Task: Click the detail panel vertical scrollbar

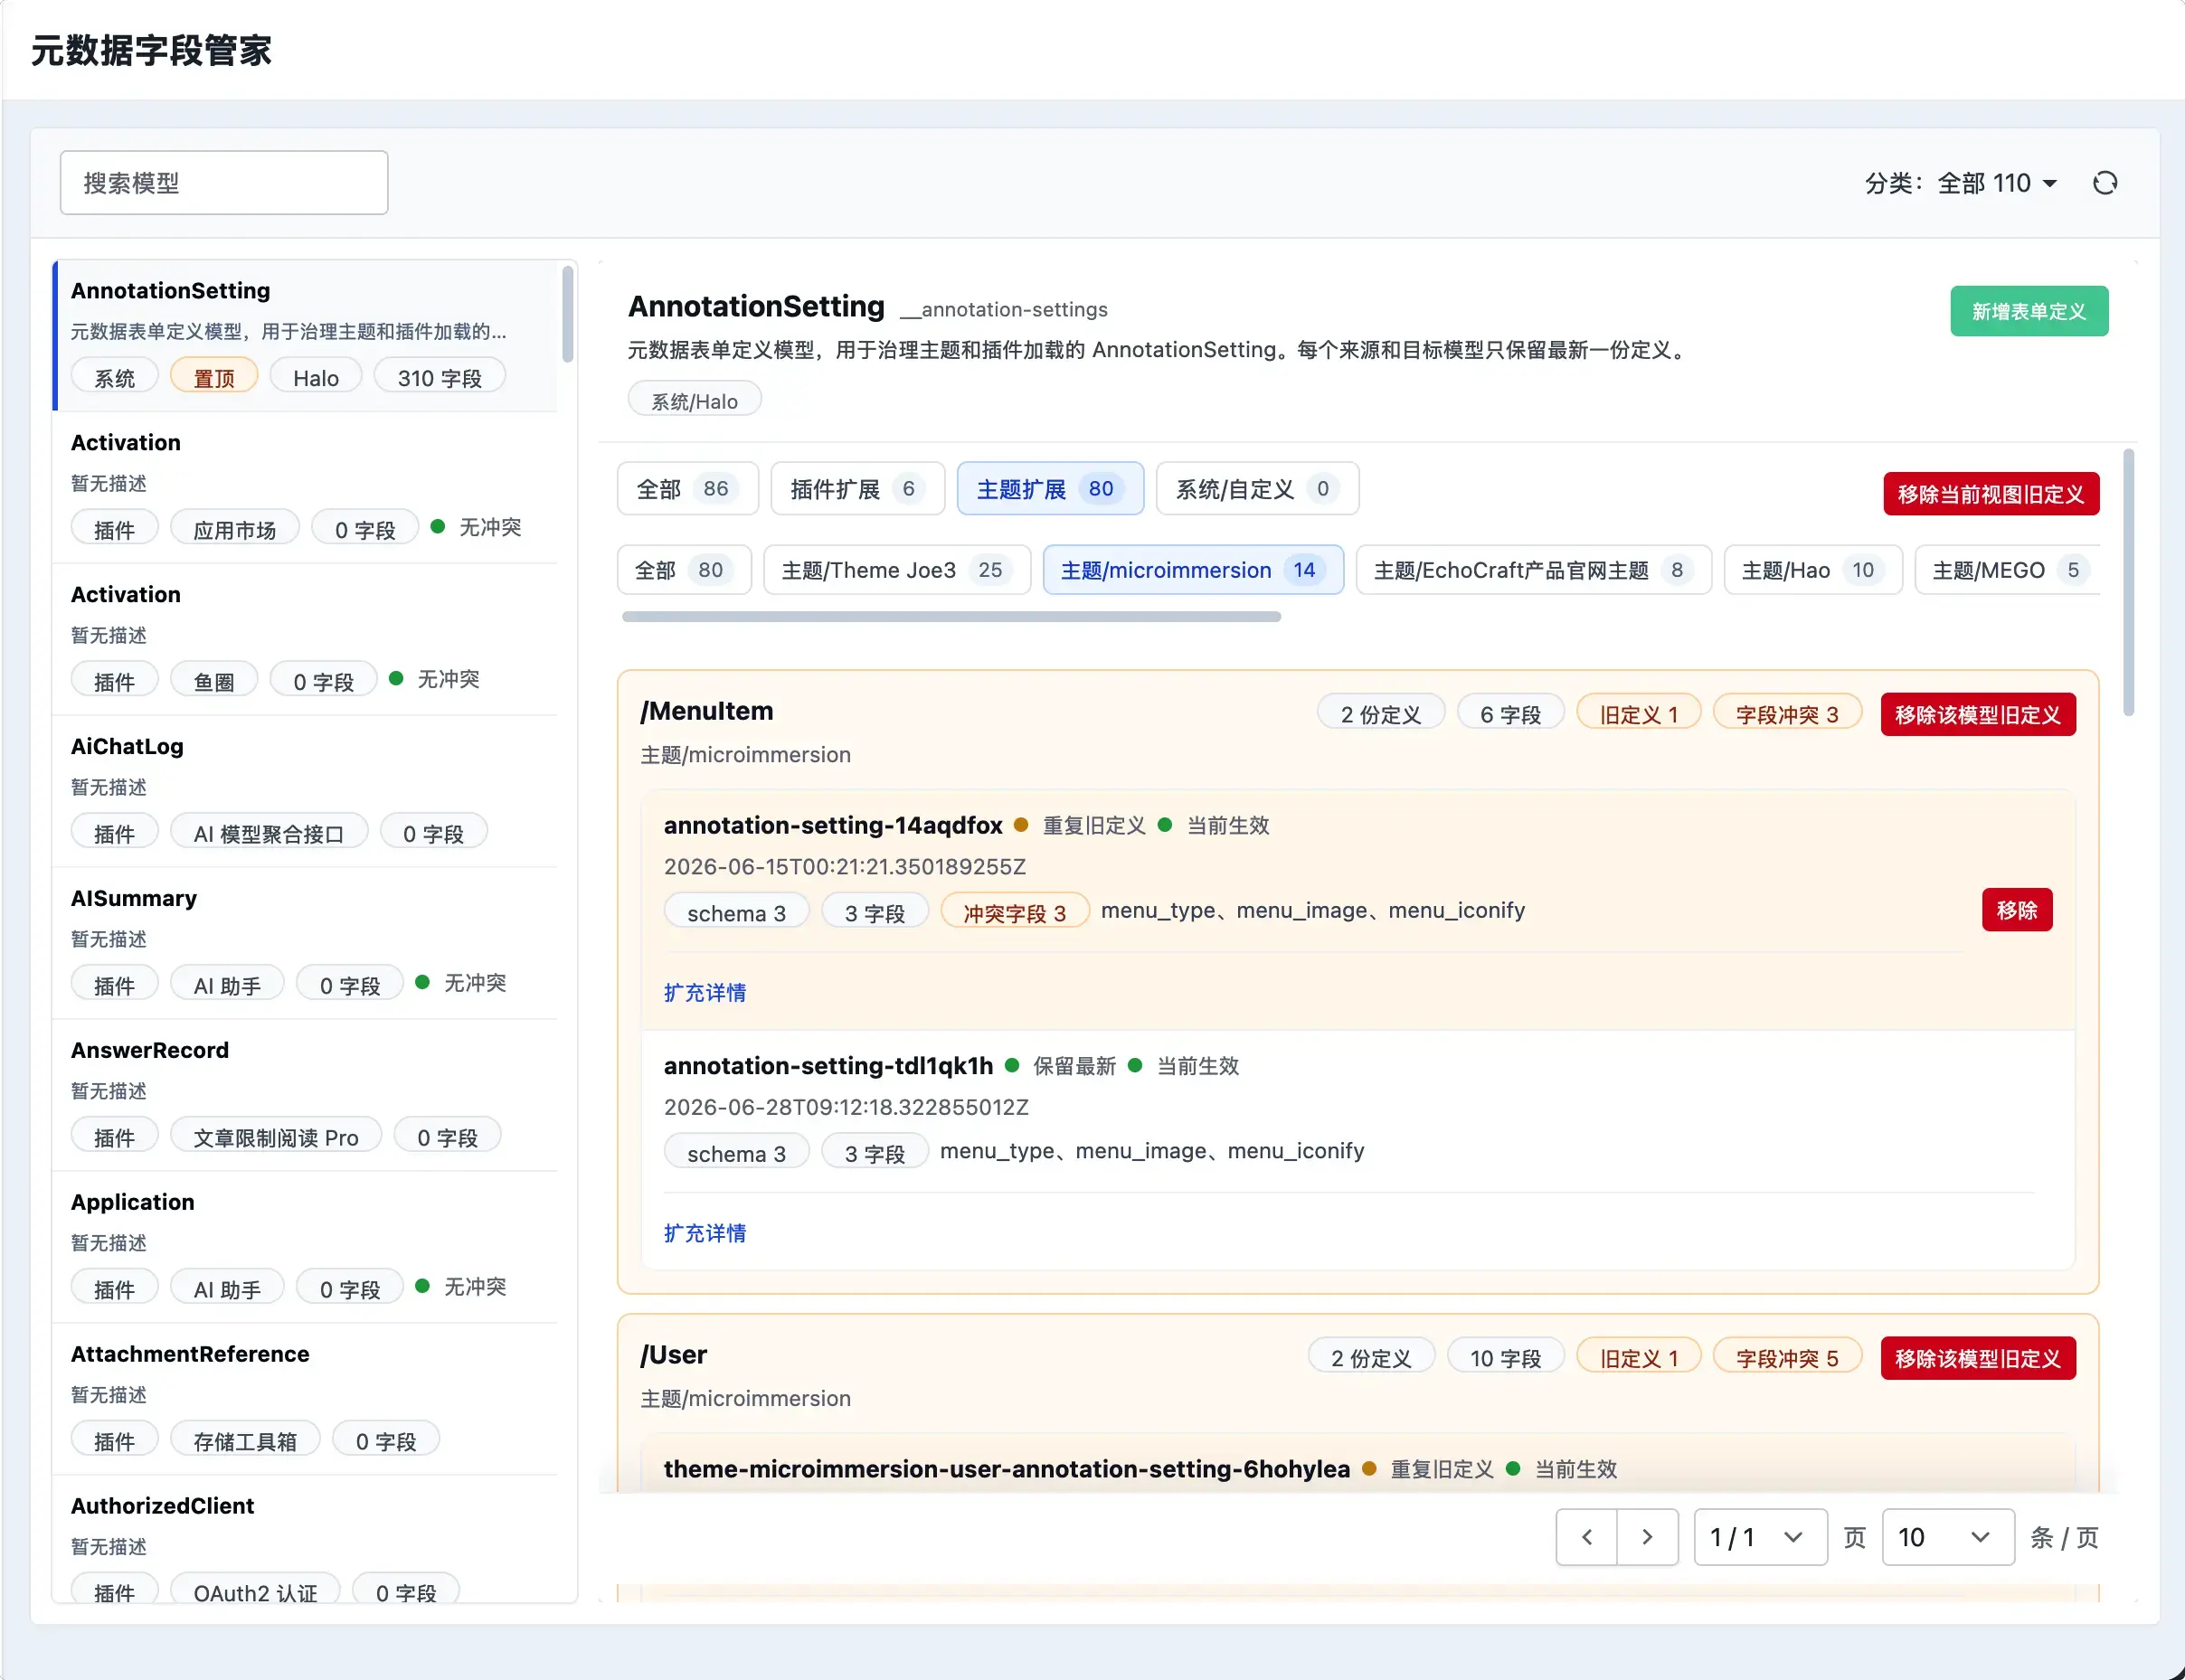Action: pyautogui.click(x=2128, y=582)
